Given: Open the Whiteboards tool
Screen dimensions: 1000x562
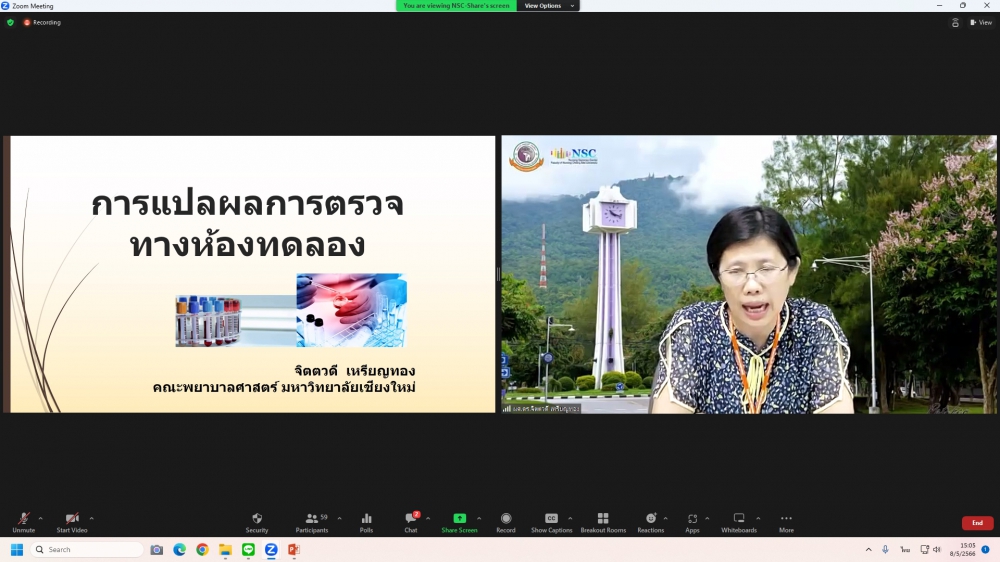Looking at the screenshot, I should (739, 522).
